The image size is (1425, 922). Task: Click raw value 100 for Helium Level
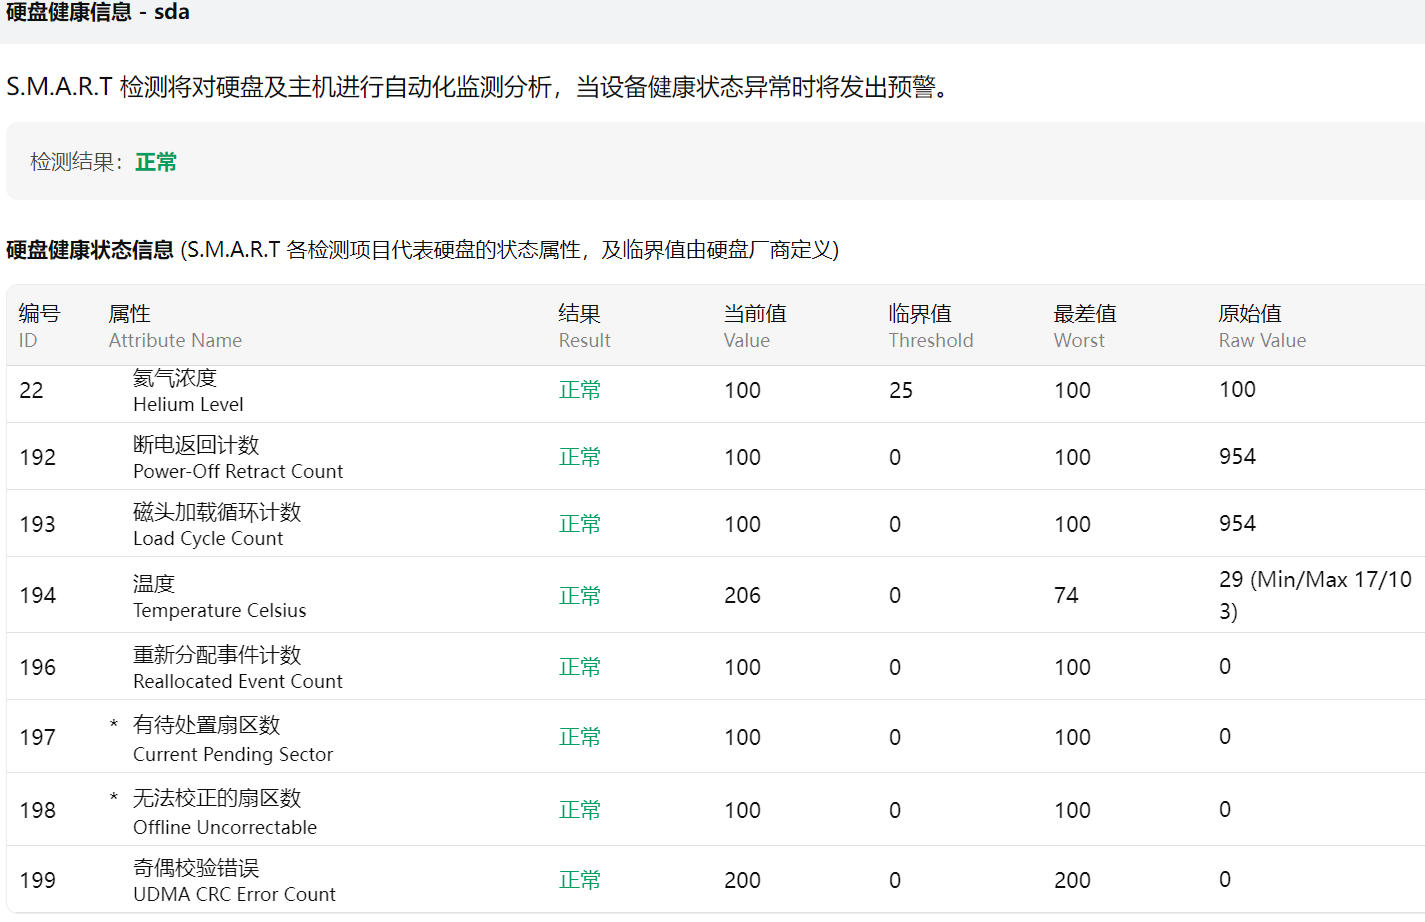[x=1238, y=390]
